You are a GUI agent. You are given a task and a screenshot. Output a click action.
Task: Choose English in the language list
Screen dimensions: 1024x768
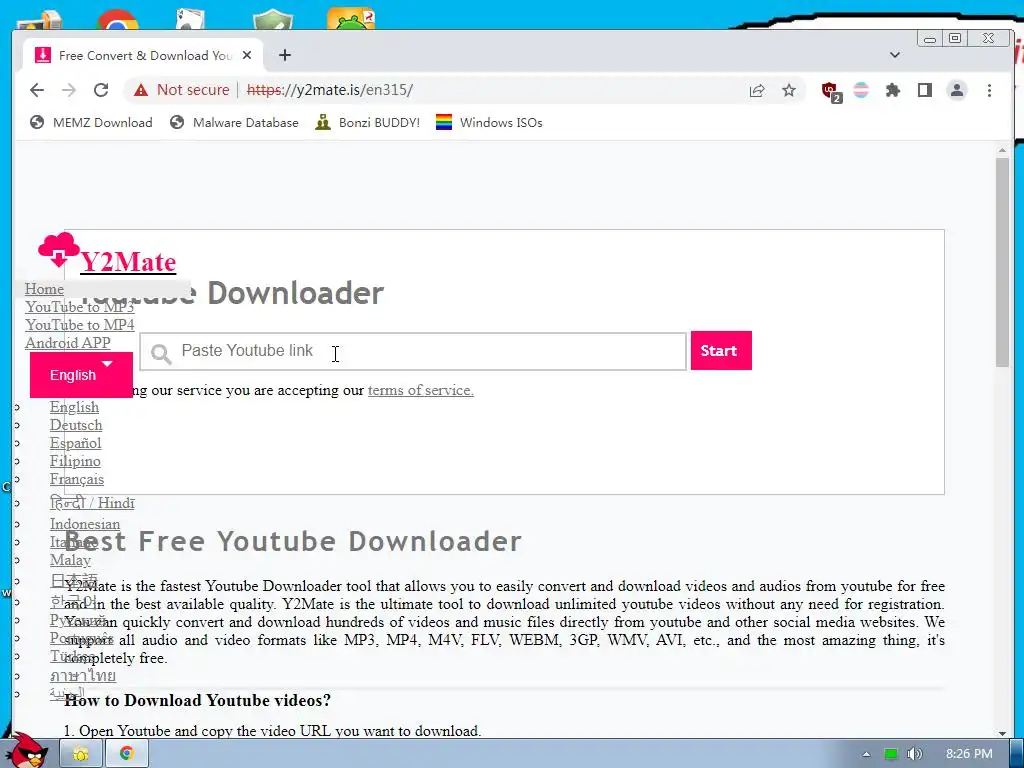[74, 407]
